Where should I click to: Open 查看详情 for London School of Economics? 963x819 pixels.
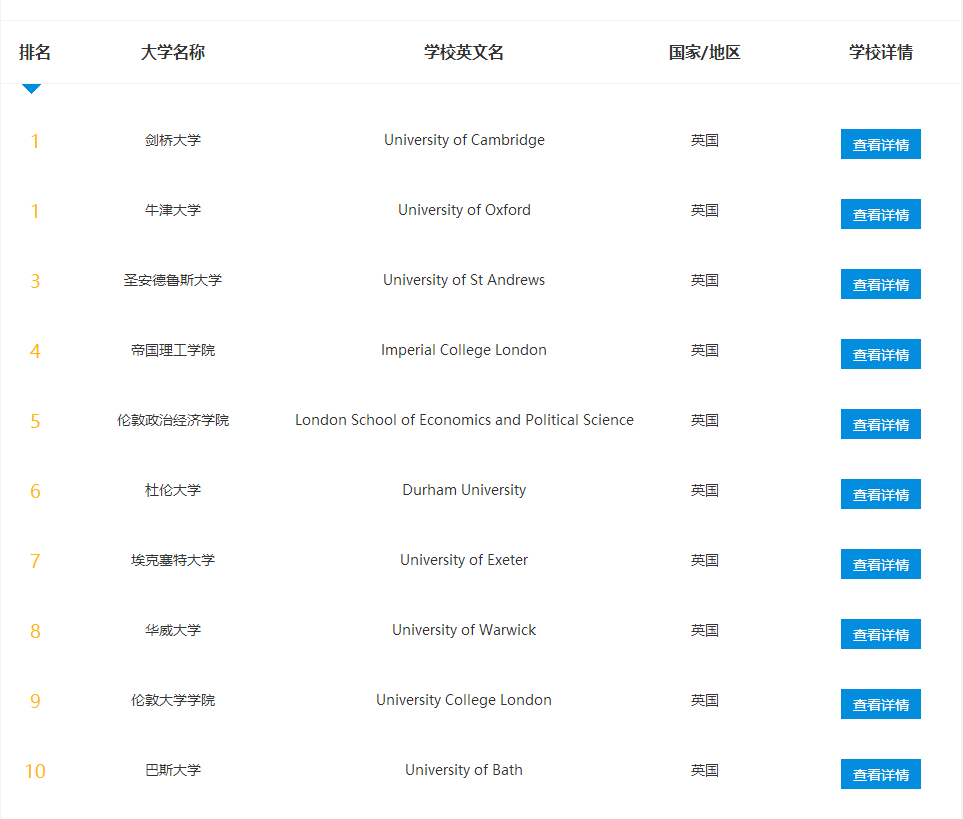click(x=881, y=424)
